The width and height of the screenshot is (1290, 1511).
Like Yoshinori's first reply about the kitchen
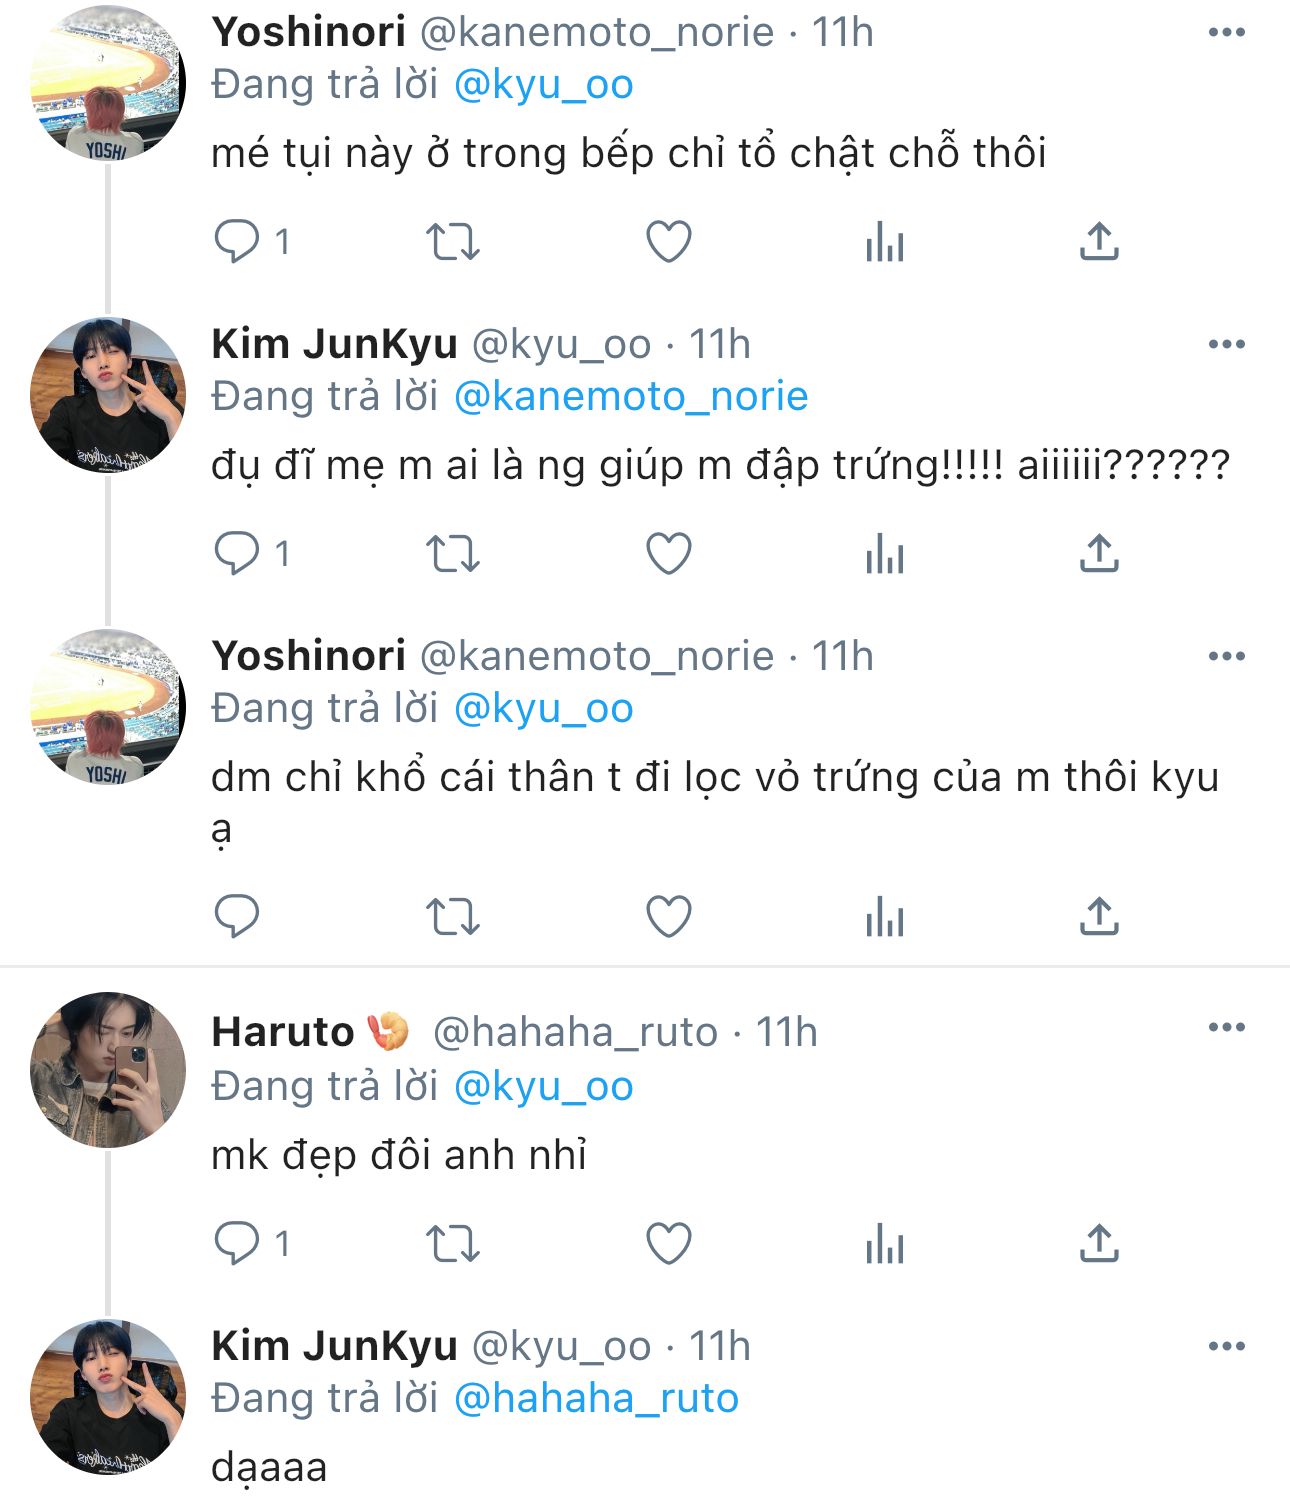[668, 242]
